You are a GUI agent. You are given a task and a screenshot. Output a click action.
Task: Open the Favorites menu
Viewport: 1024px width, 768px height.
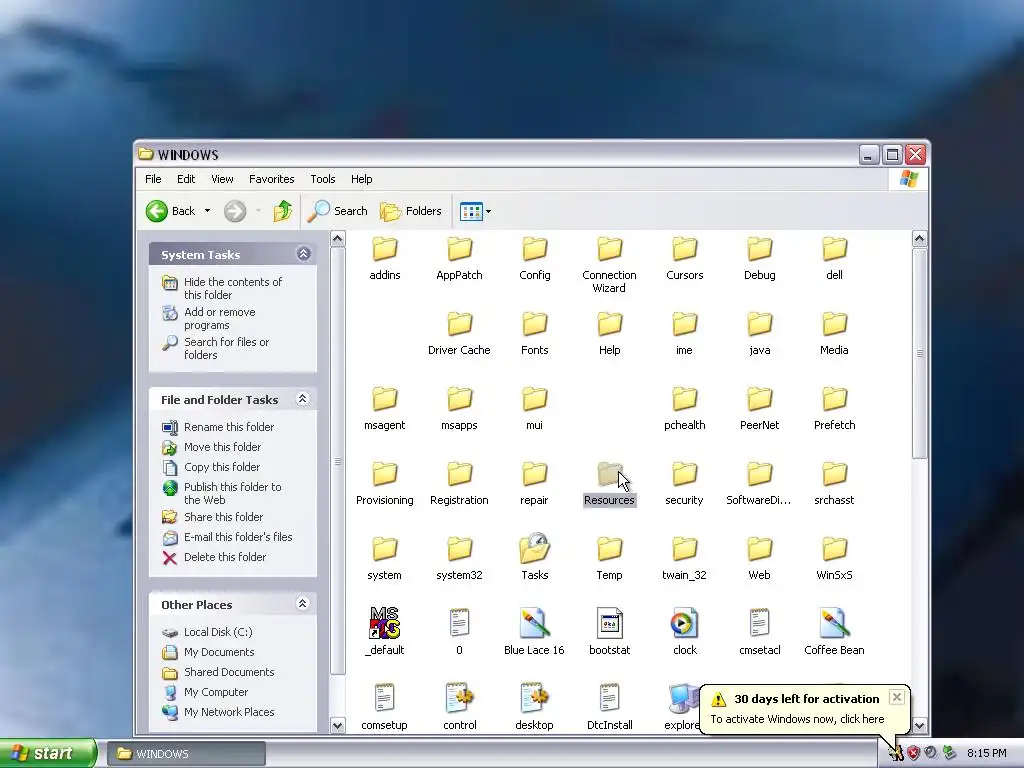[x=271, y=179]
